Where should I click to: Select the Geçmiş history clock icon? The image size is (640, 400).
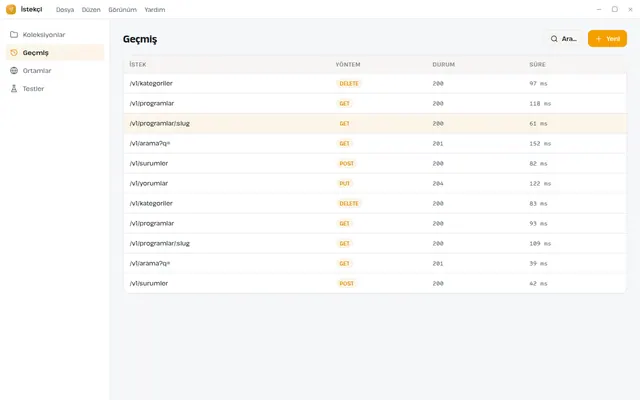[14, 53]
